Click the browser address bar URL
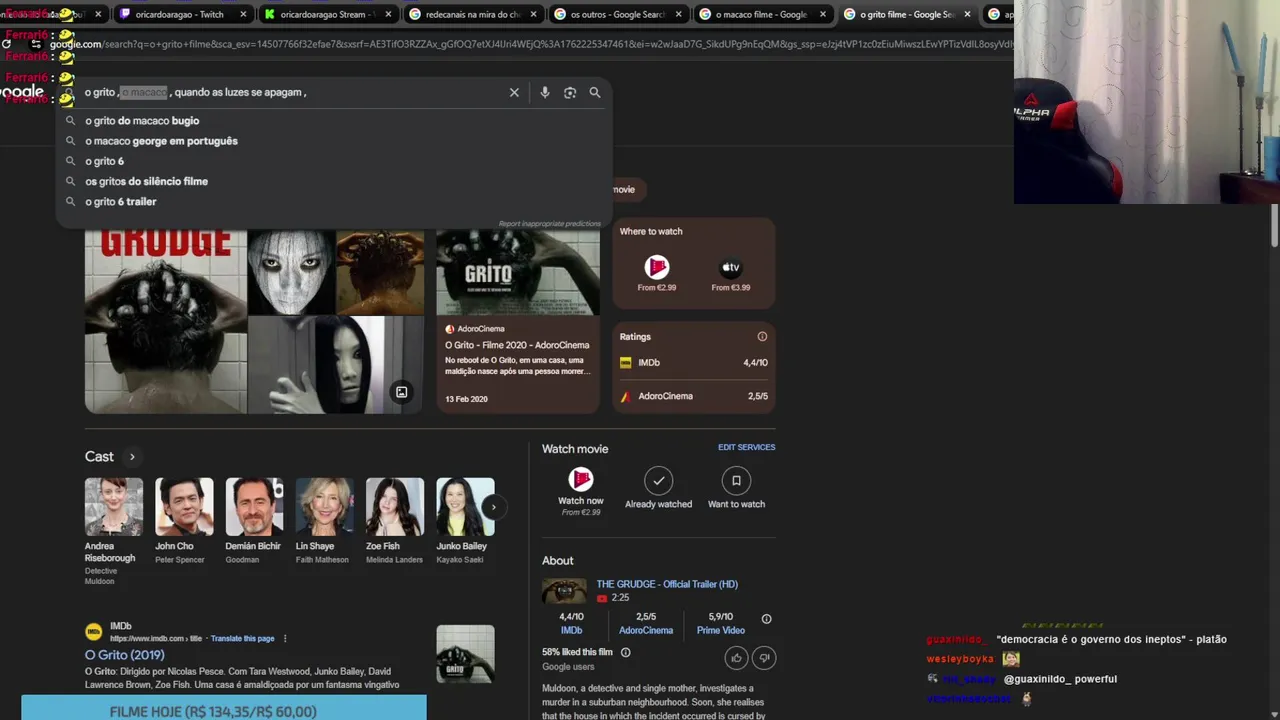The image size is (1280, 720). pos(530,44)
